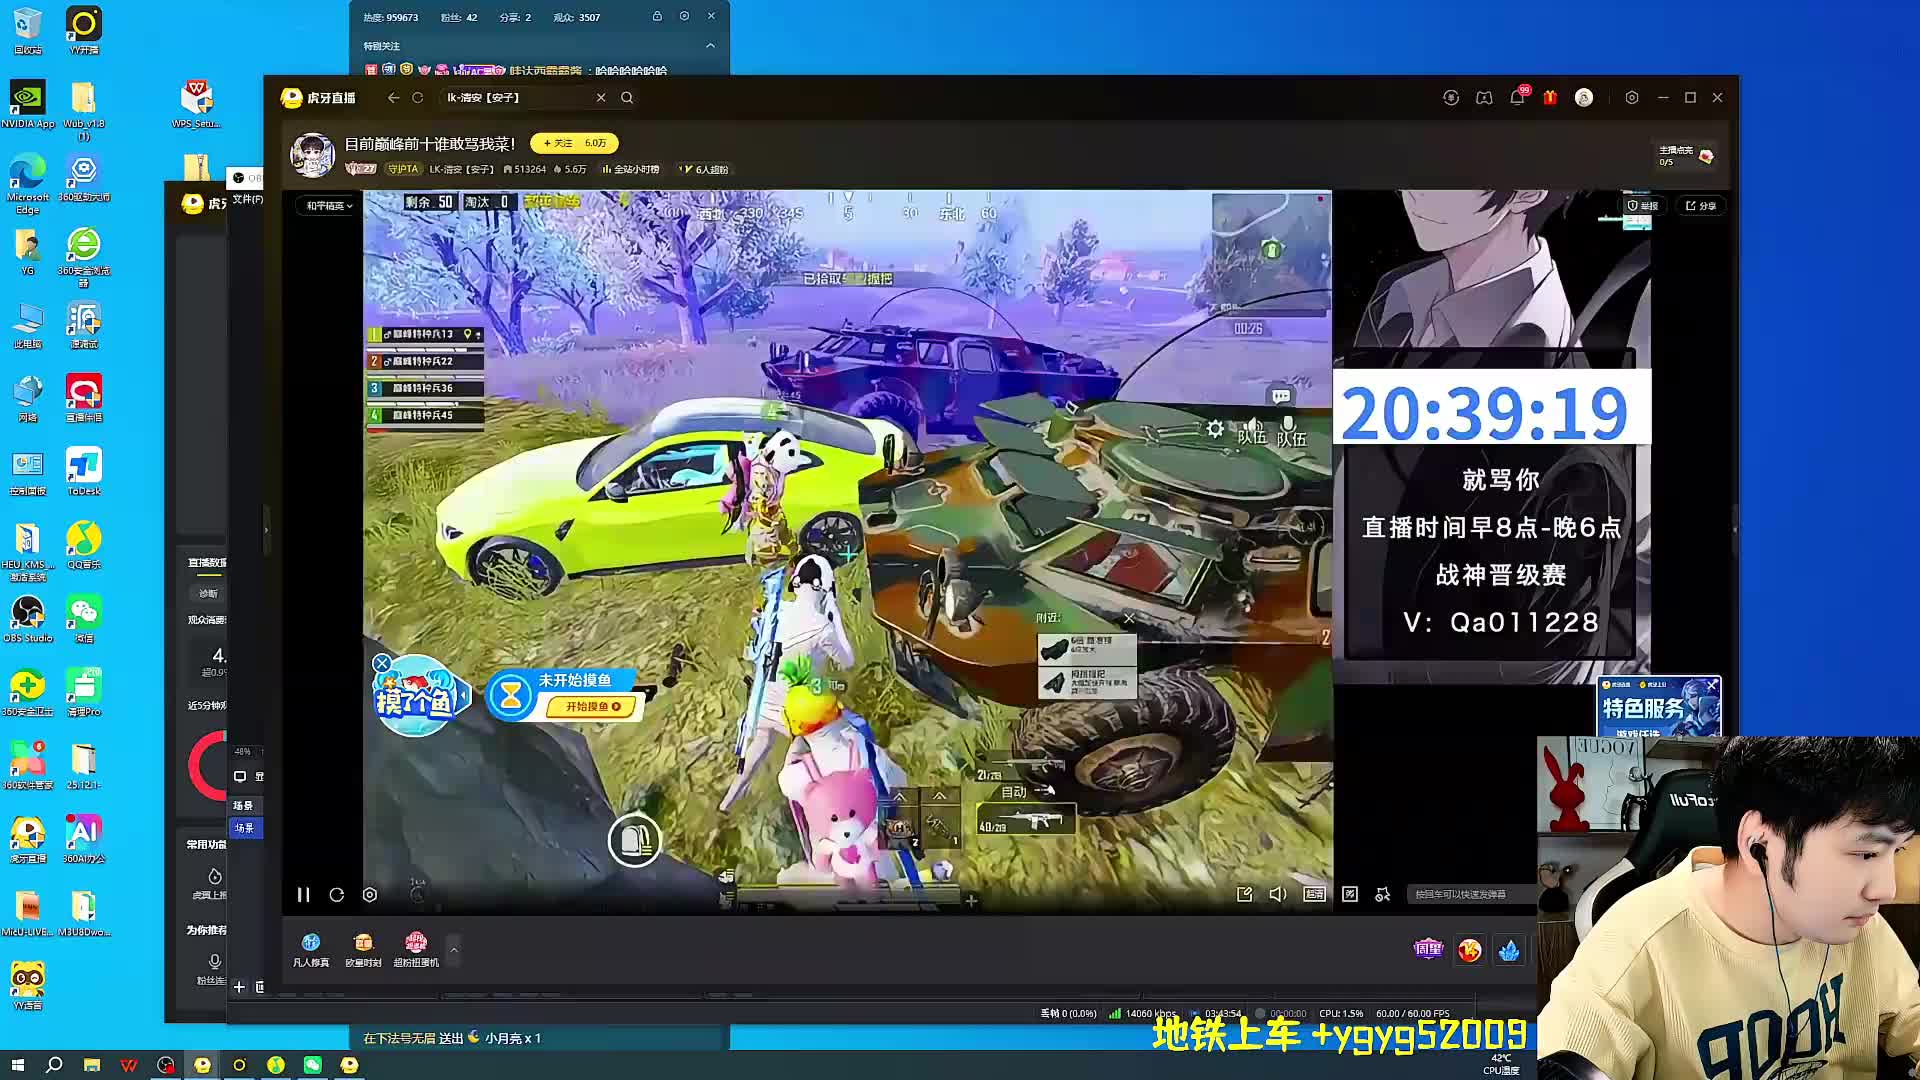
Task: Open the 和平精英 game category dropdown
Action: (329, 206)
